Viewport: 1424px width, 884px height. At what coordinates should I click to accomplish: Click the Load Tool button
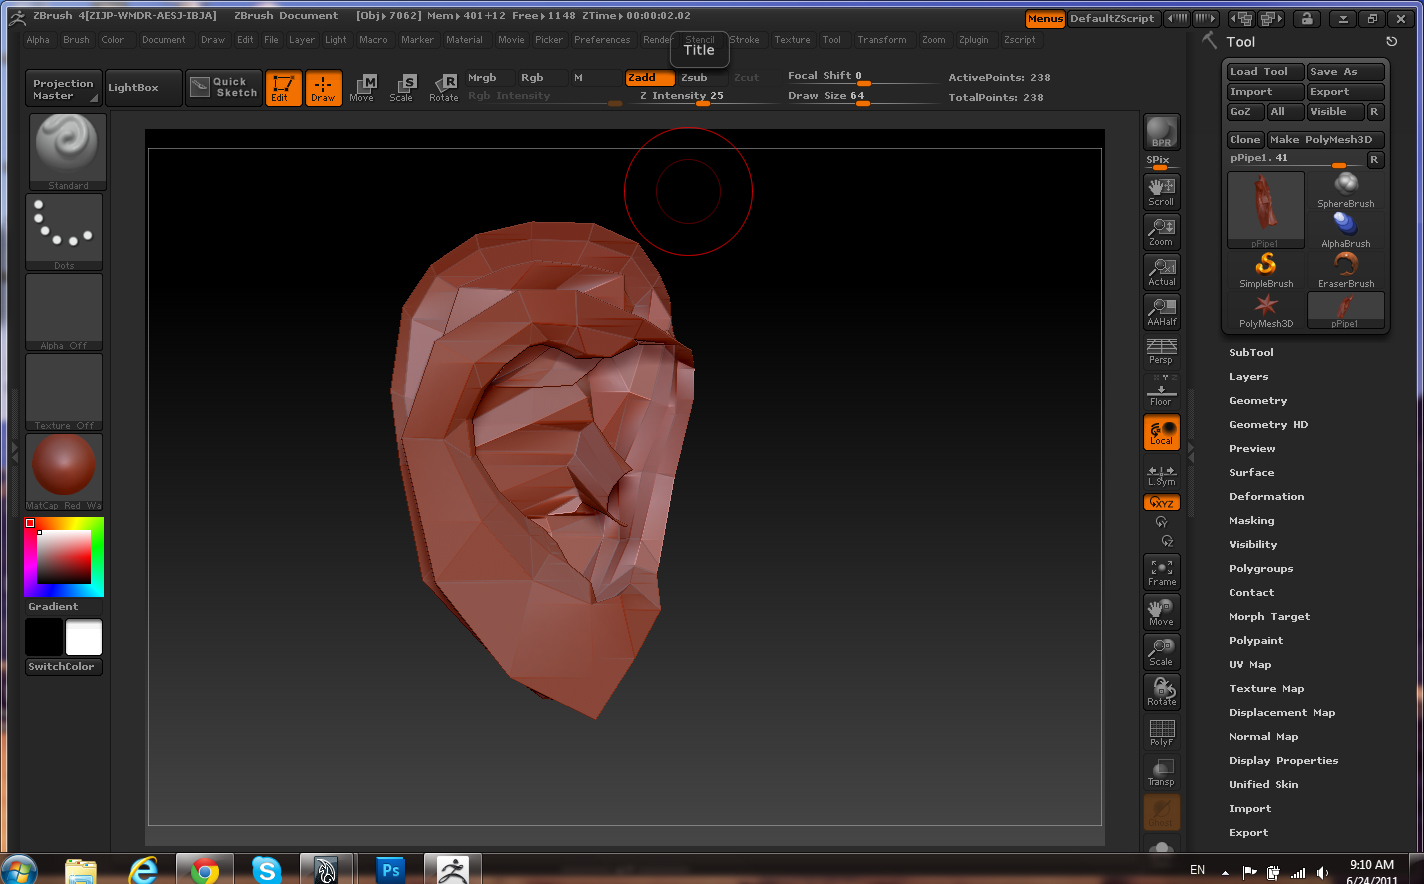[x=1265, y=71]
